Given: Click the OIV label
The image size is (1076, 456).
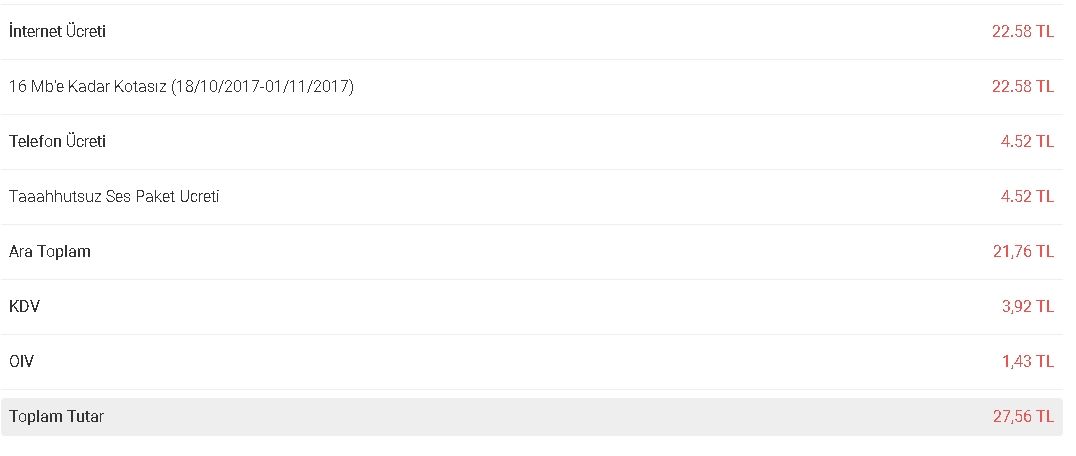Looking at the screenshot, I should (x=22, y=362).
